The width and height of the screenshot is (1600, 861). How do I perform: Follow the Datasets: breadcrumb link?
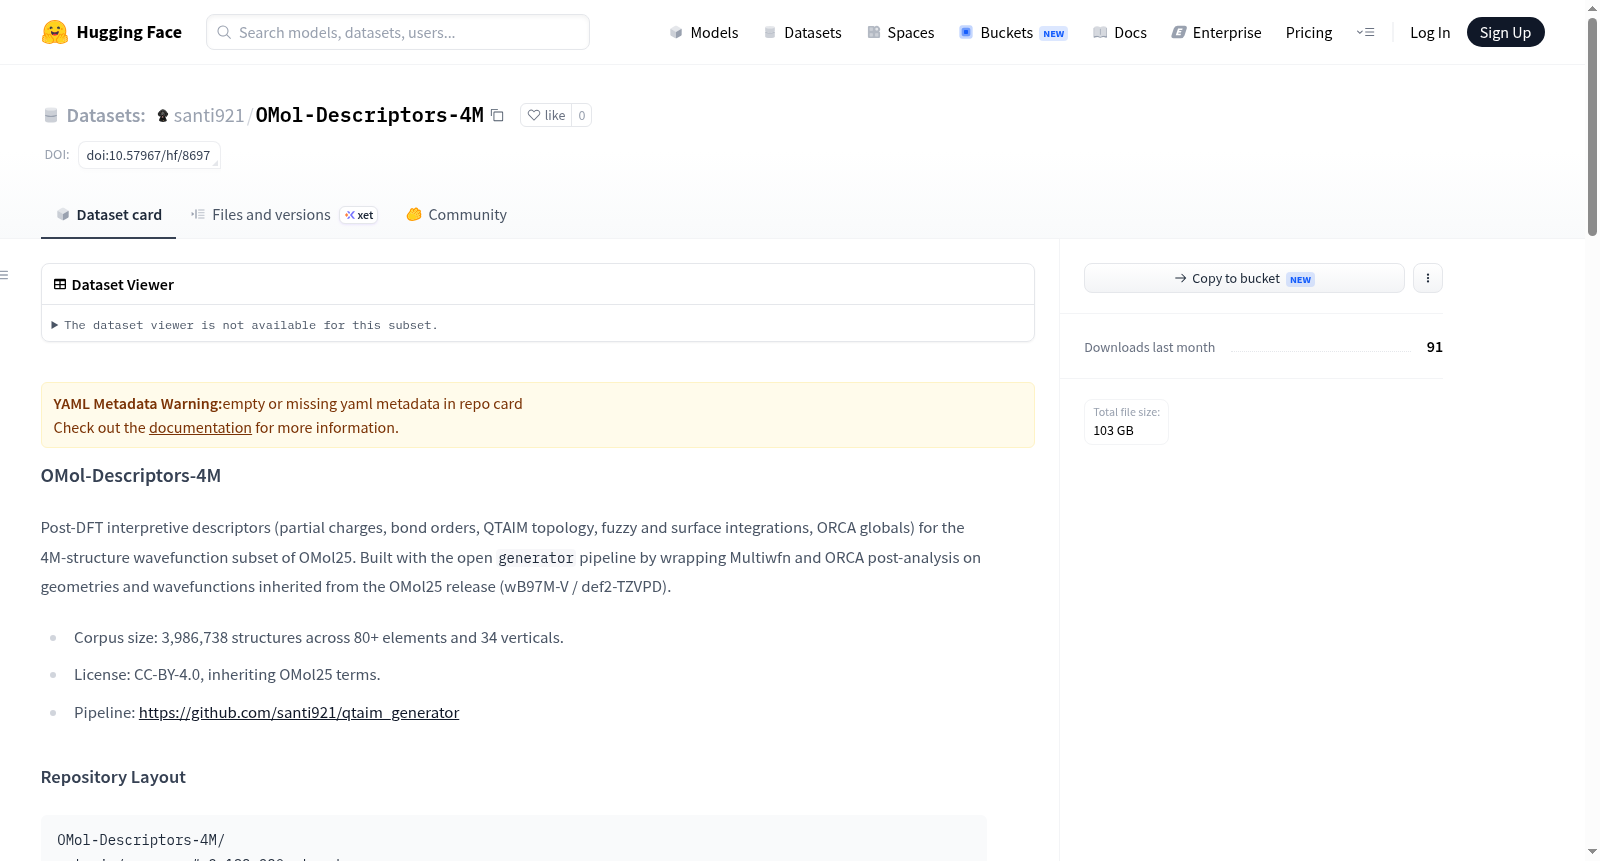[106, 115]
